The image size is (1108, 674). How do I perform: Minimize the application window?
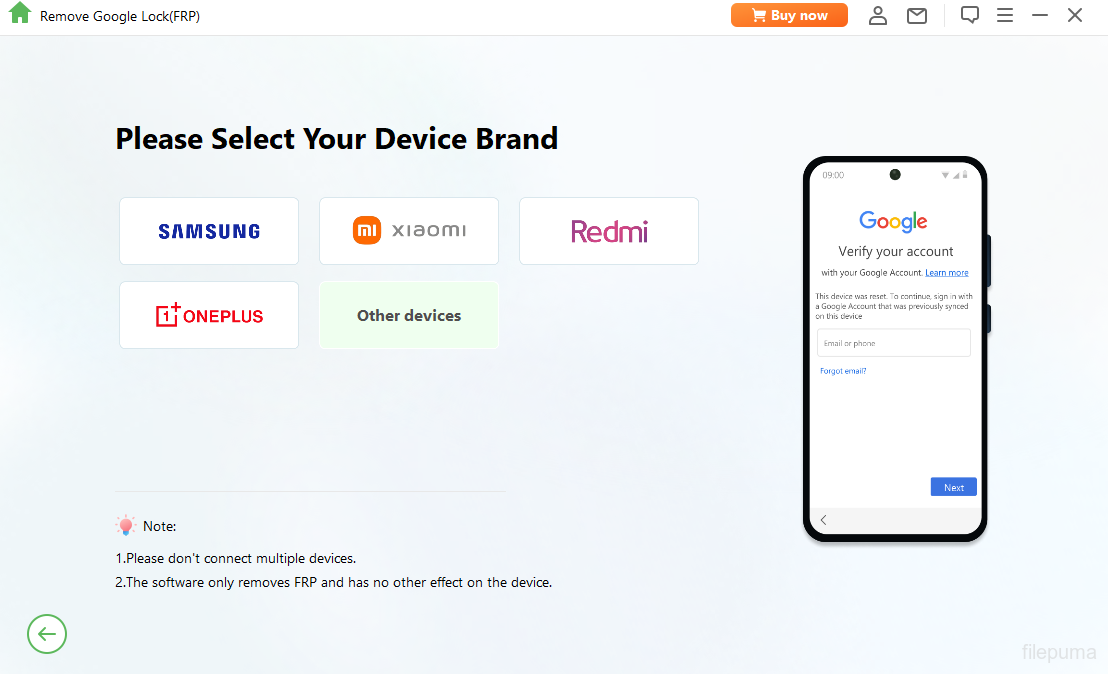[x=1040, y=15]
